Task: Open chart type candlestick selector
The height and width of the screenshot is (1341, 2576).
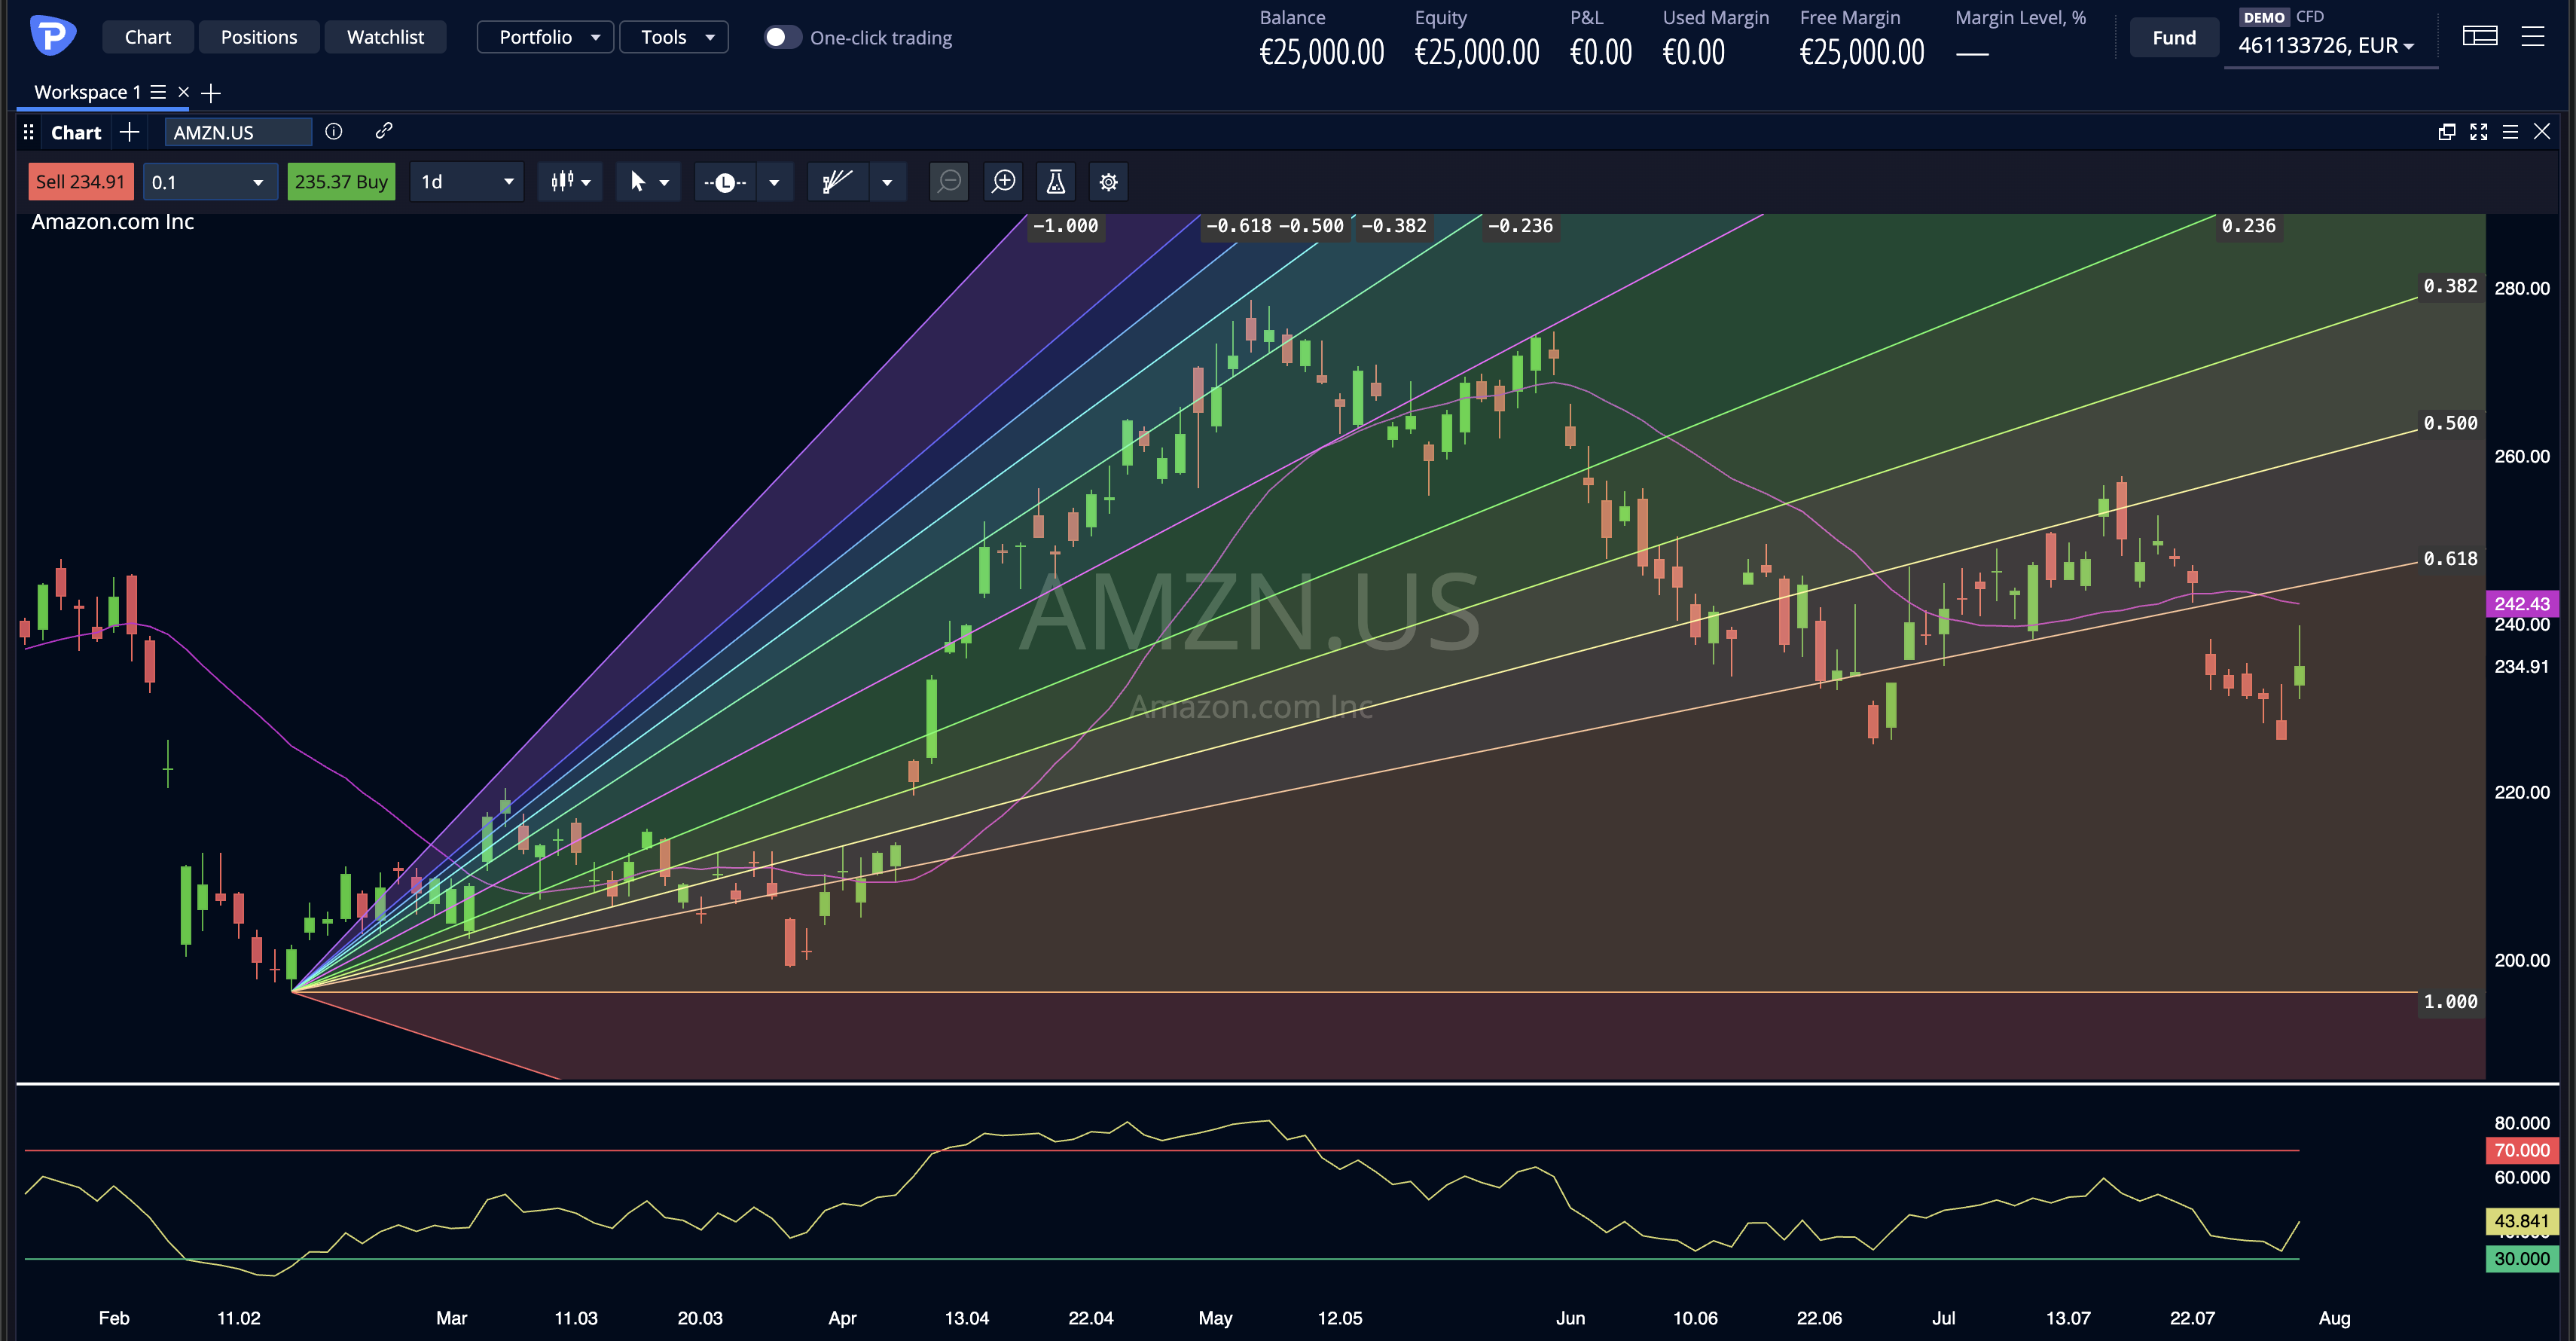Action: click(570, 182)
